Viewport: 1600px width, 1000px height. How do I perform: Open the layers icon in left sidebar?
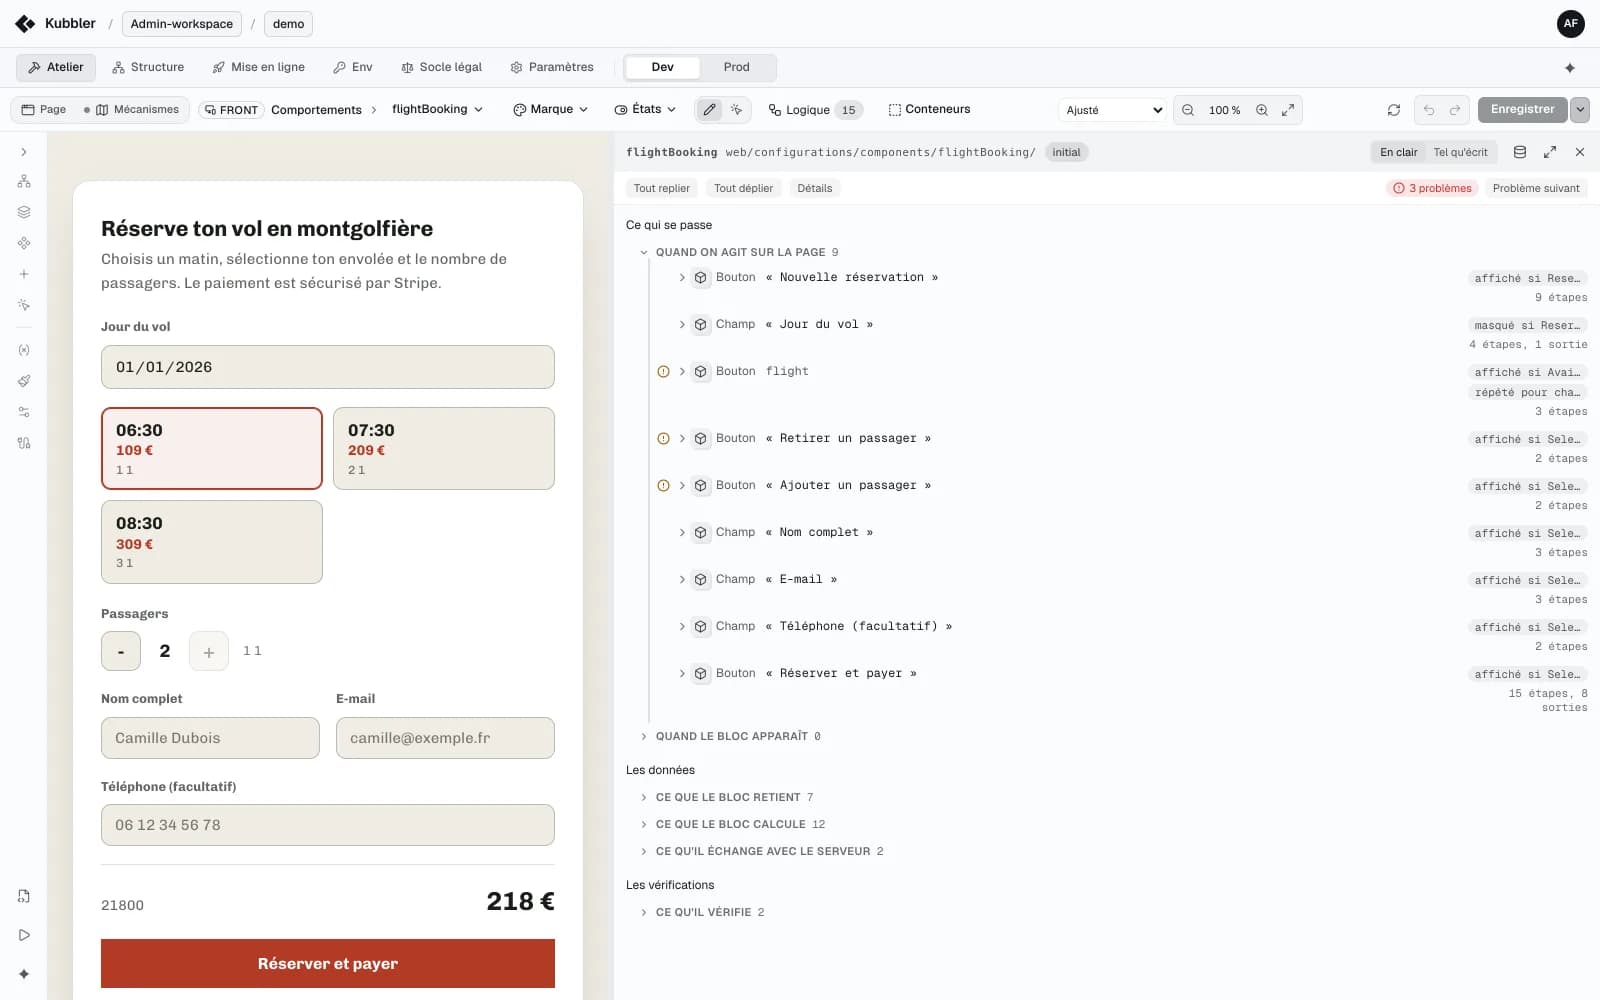[x=24, y=212]
